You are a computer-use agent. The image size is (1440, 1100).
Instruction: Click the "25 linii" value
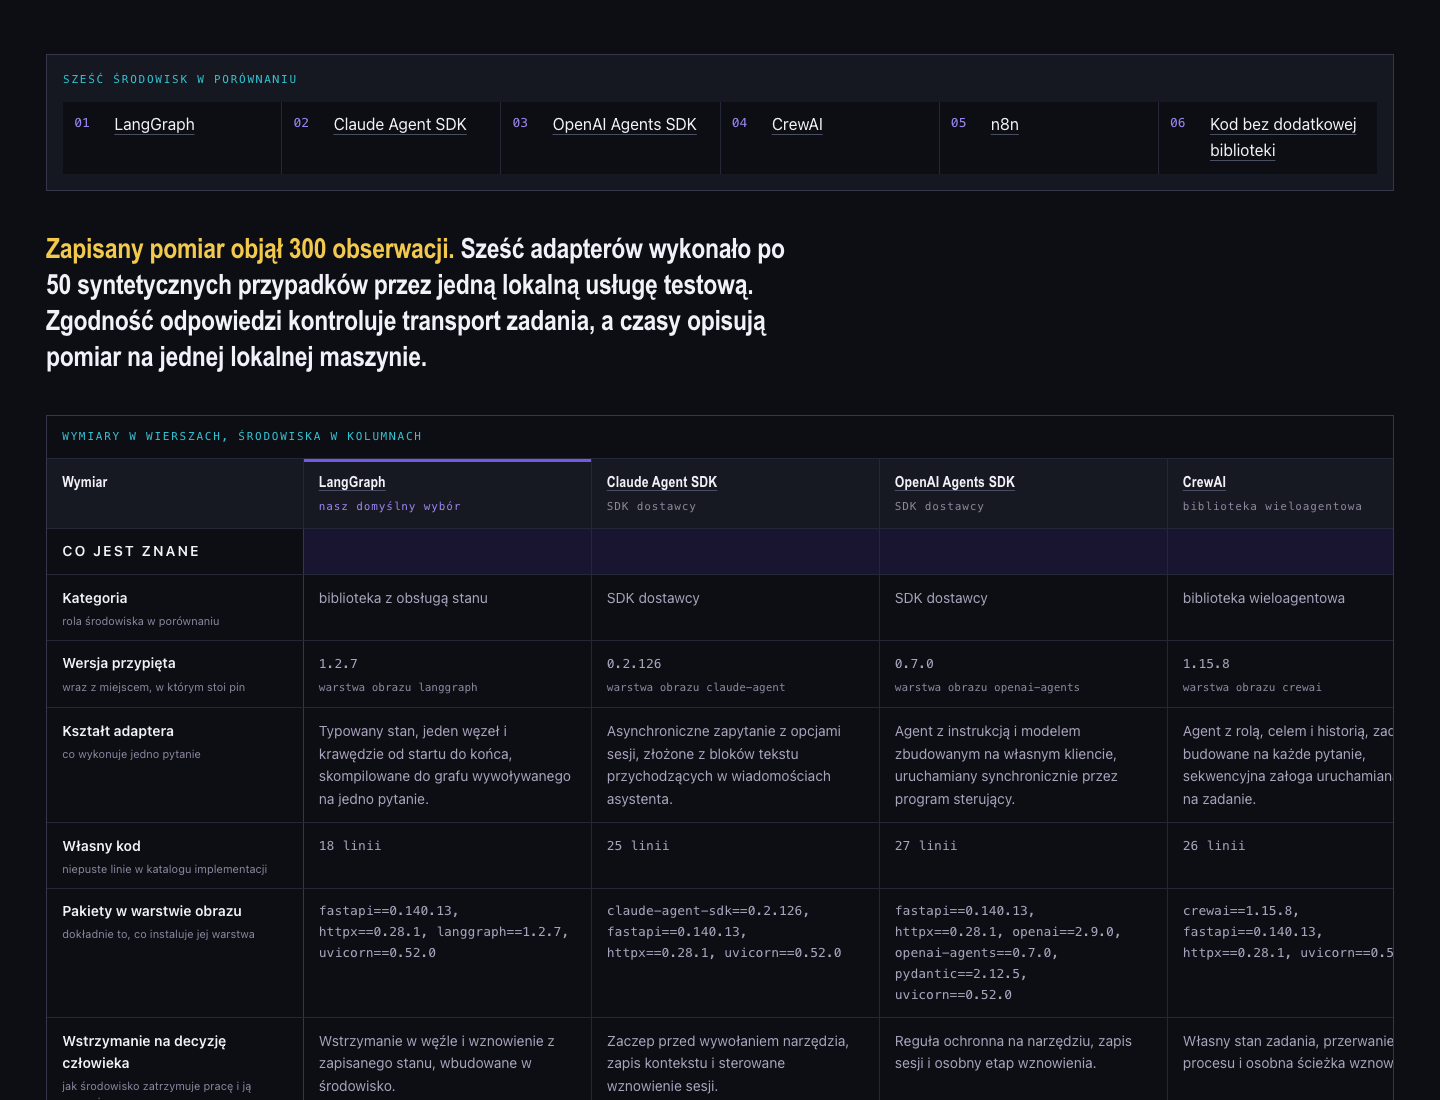638,846
